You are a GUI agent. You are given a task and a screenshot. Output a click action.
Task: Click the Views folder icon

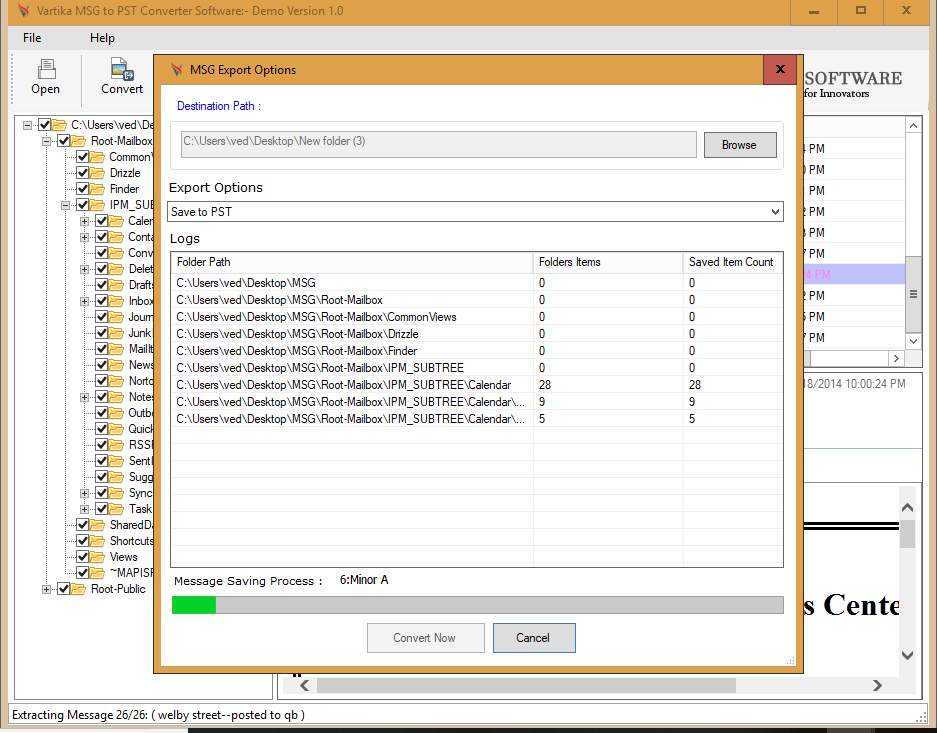(x=97, y=557)
